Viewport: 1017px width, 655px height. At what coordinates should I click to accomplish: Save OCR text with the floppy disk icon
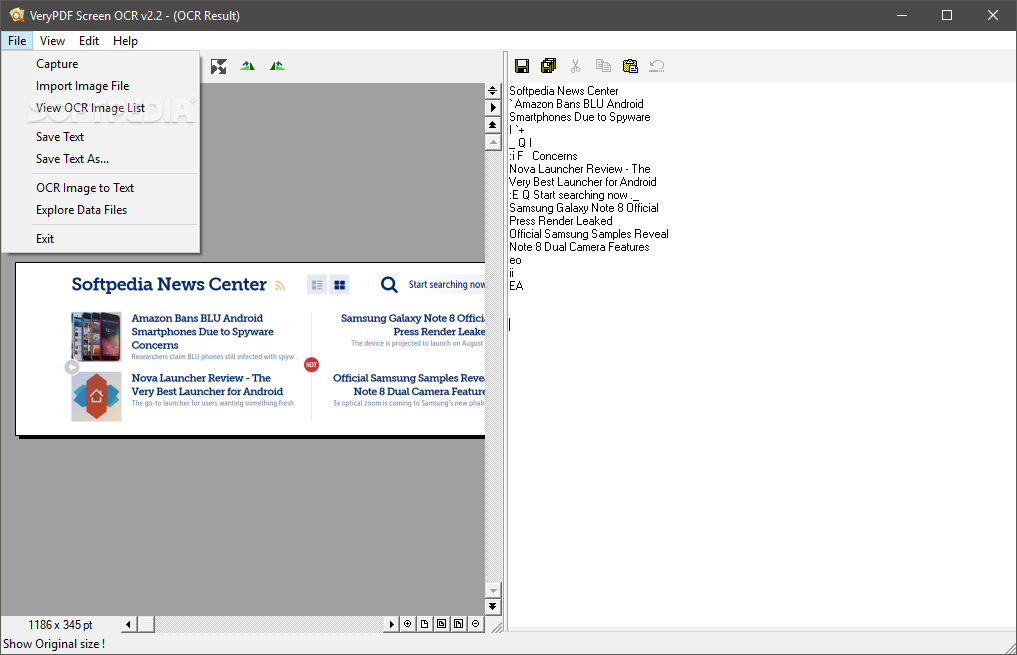(521, 66)
